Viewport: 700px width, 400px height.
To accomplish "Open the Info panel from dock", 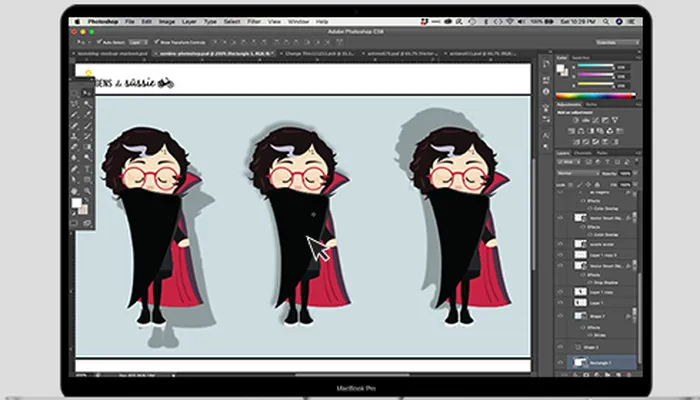I will tap(546, 92).
